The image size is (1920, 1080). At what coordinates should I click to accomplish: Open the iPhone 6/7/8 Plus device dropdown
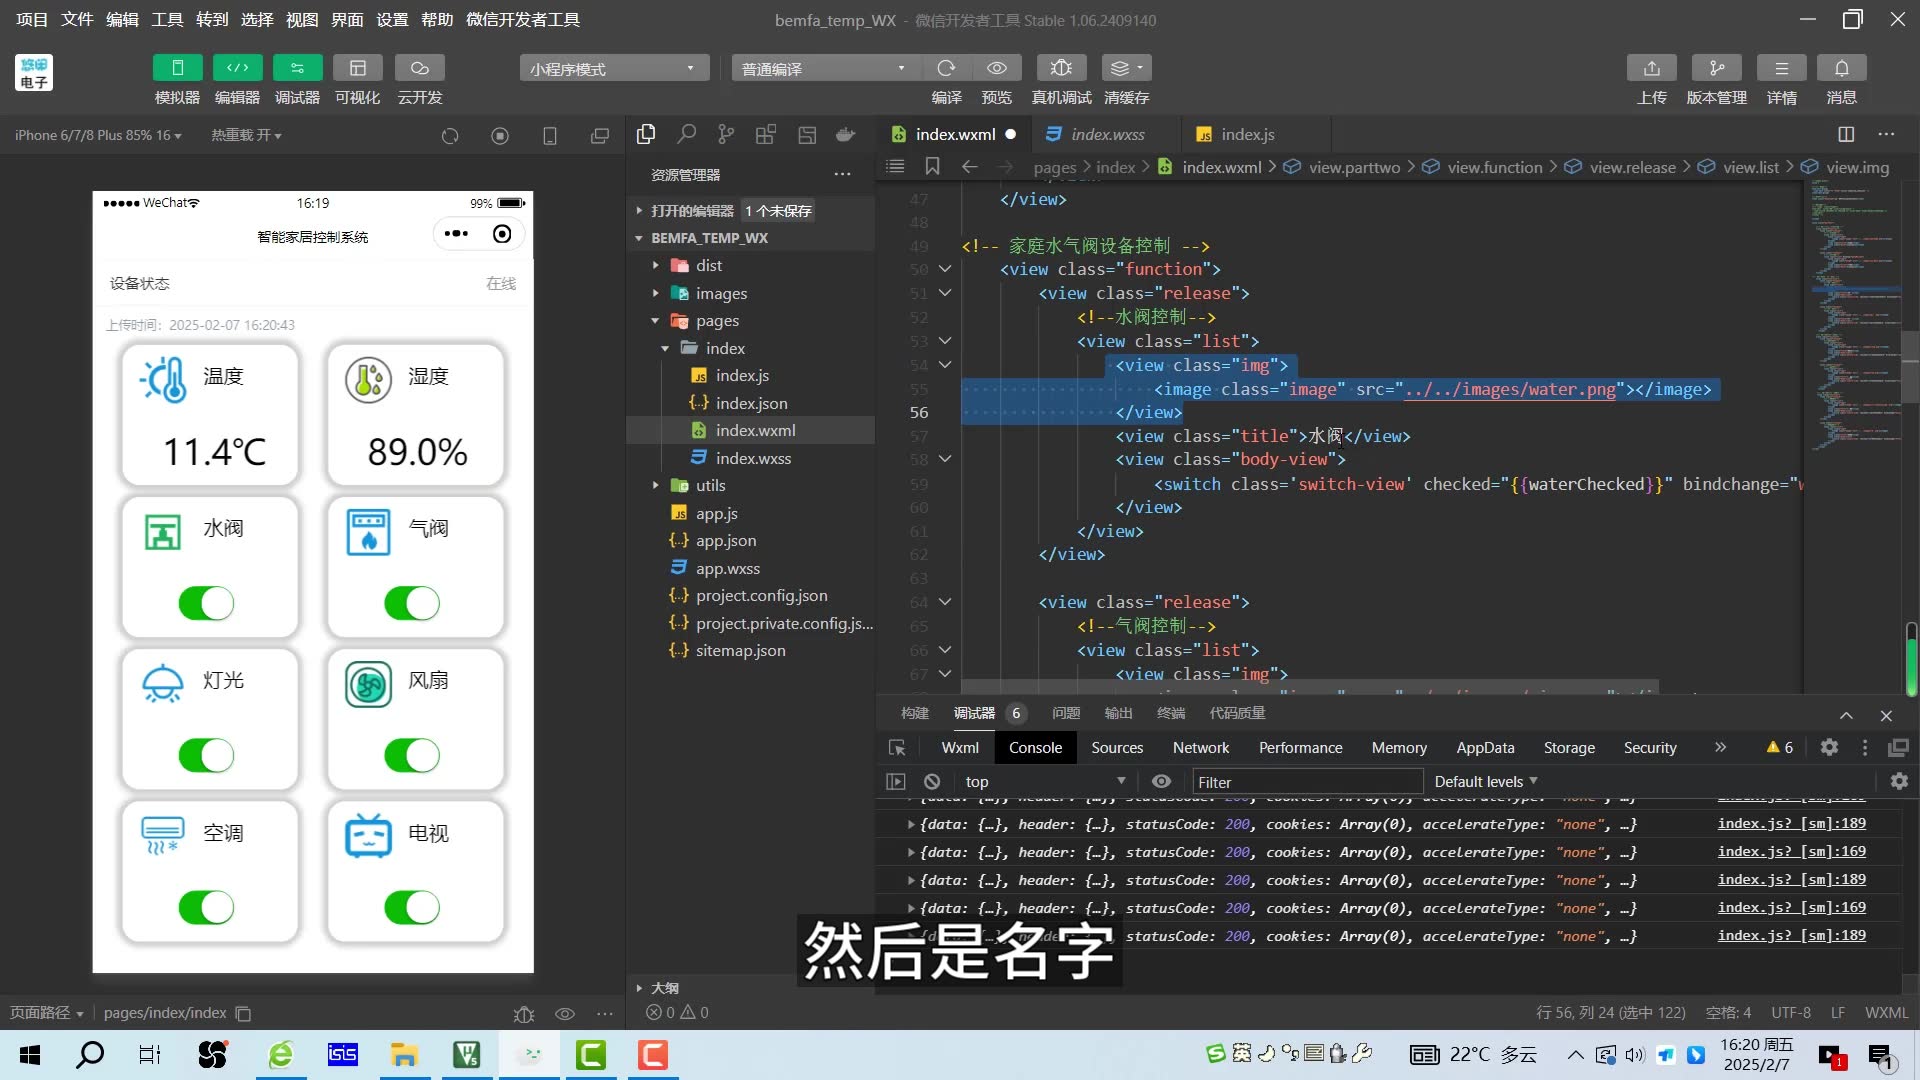(97, 134)
